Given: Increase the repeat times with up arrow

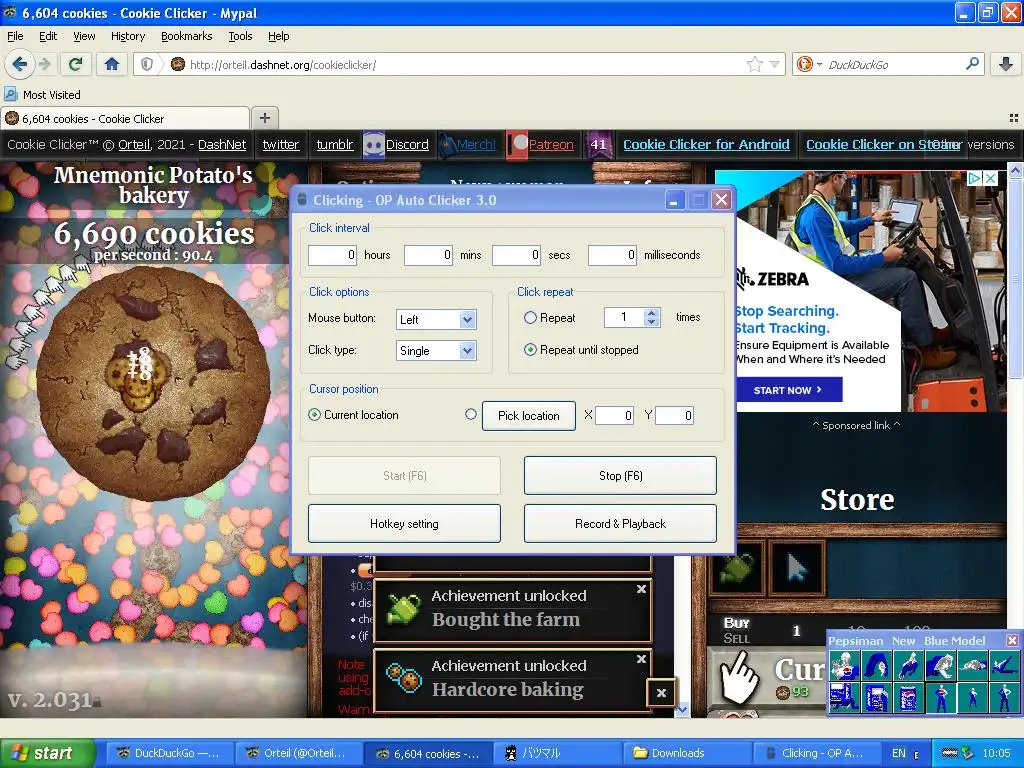Looking at the screenshot, I should click(x=650, y=313).
